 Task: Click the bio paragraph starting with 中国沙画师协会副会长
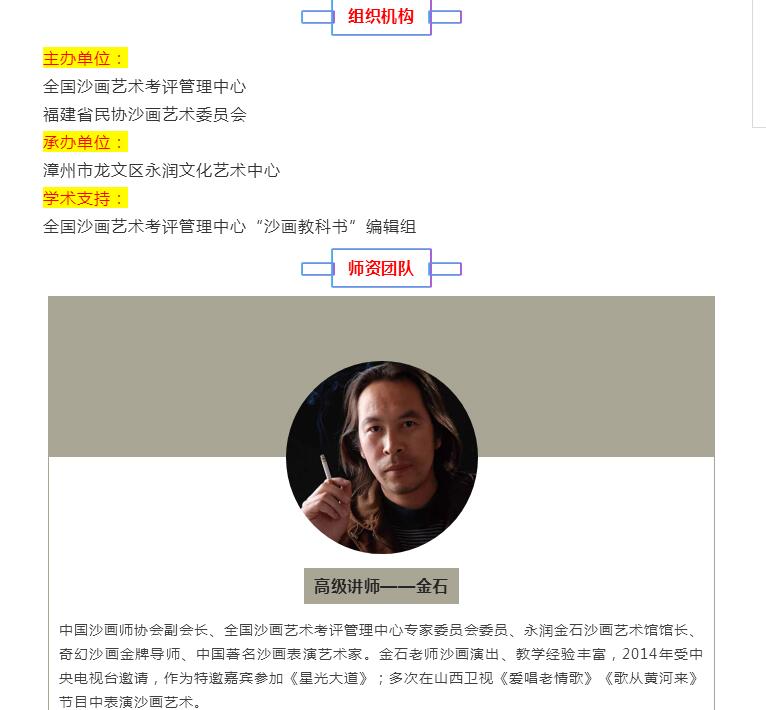coord(381,666)
